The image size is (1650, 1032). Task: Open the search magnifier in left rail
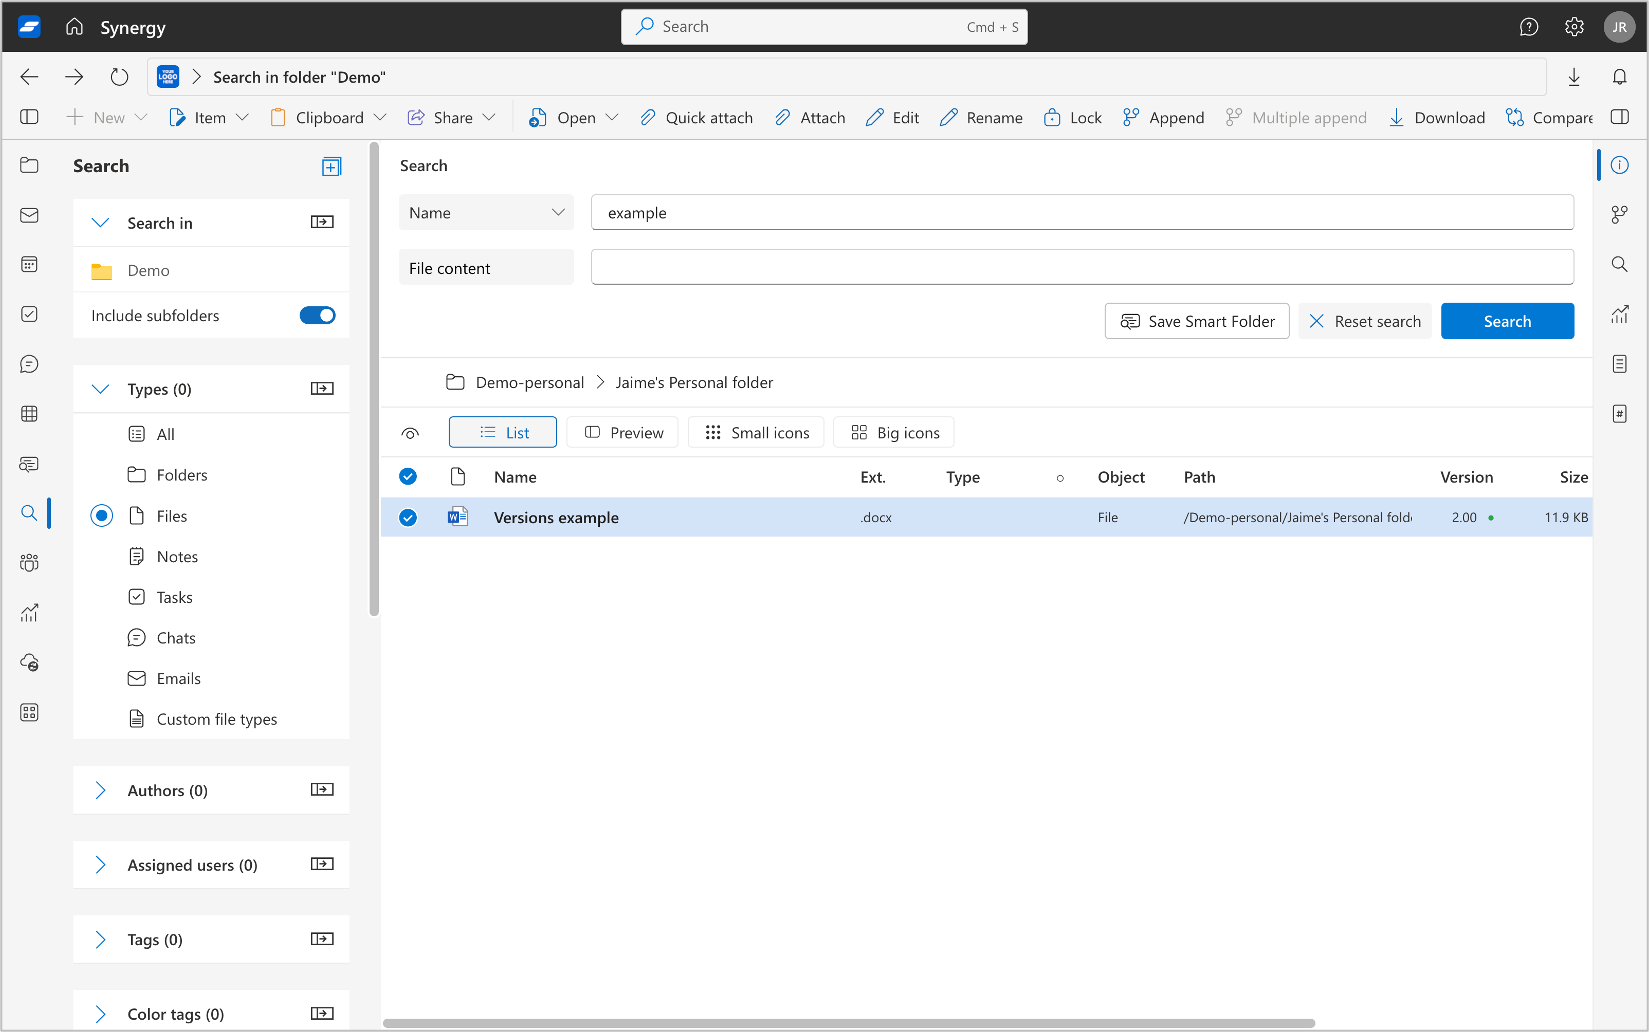tap(29, 513)
